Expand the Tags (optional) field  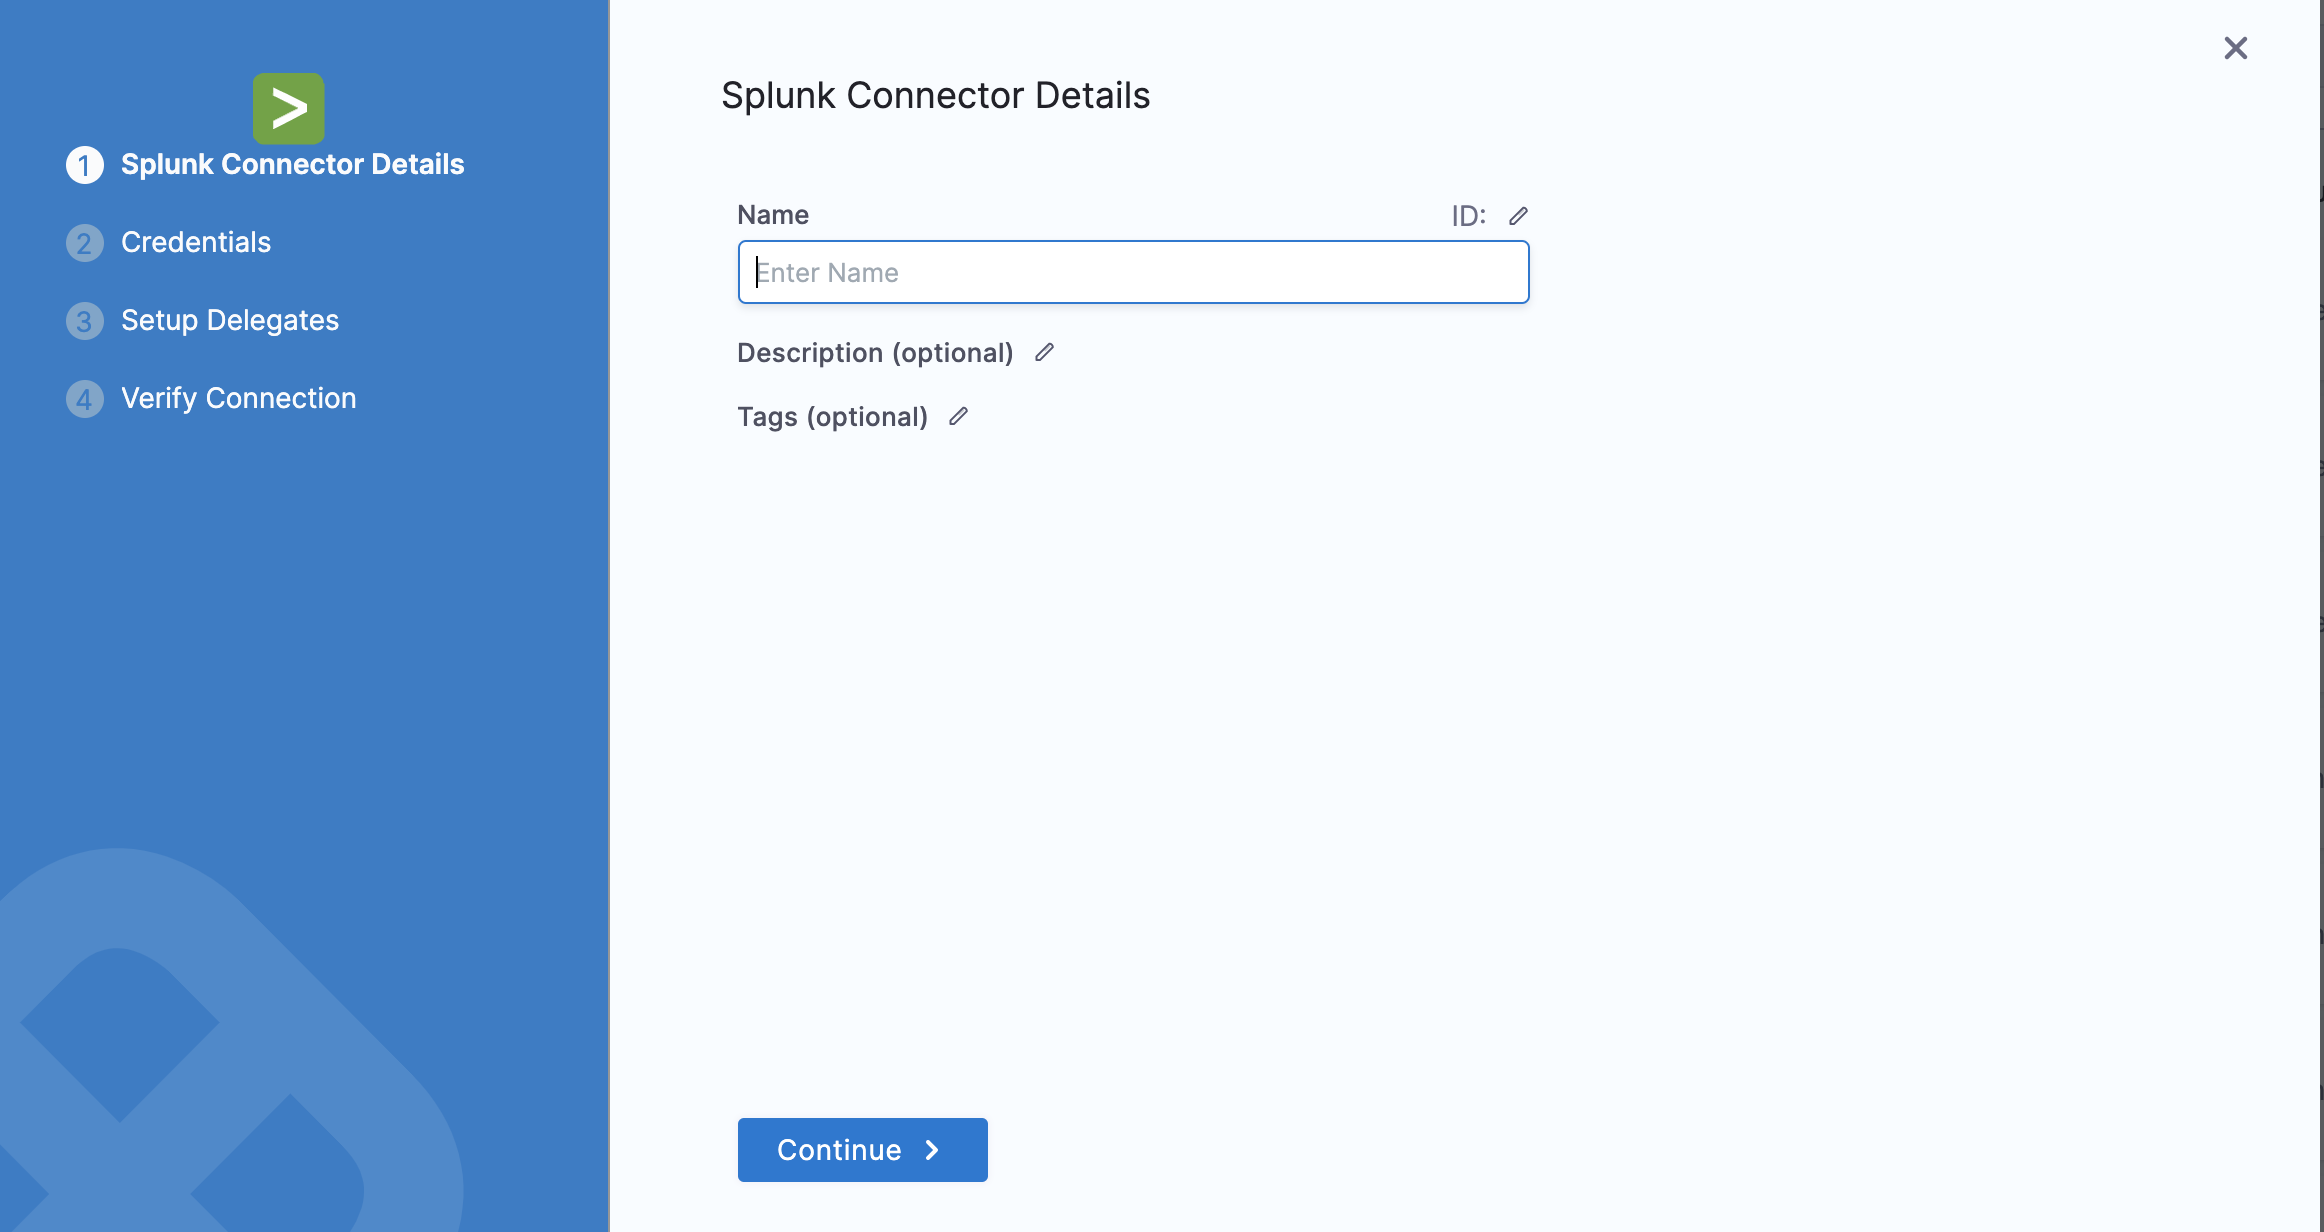(832, 417)
